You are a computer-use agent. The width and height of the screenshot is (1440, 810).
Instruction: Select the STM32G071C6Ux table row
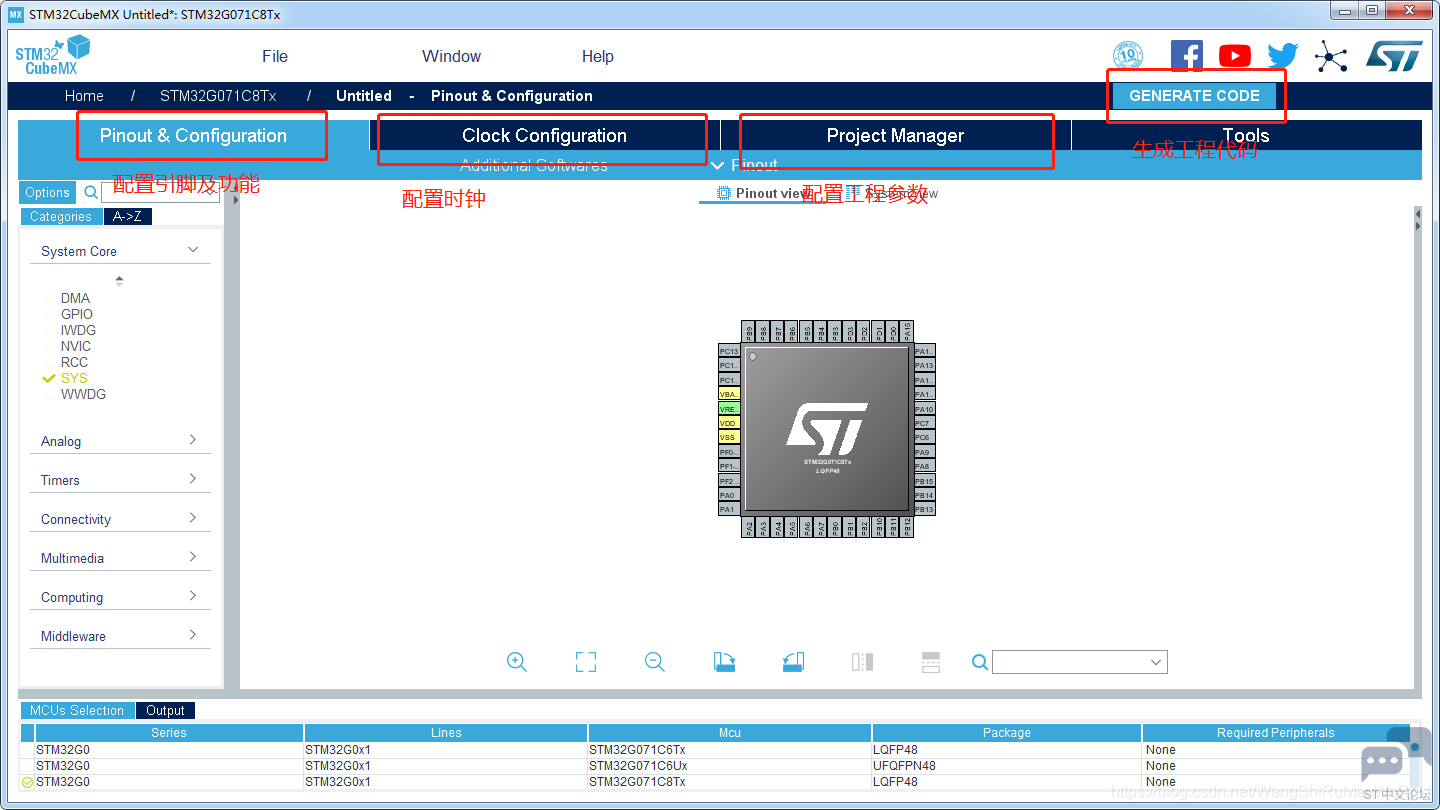point(715,766)
